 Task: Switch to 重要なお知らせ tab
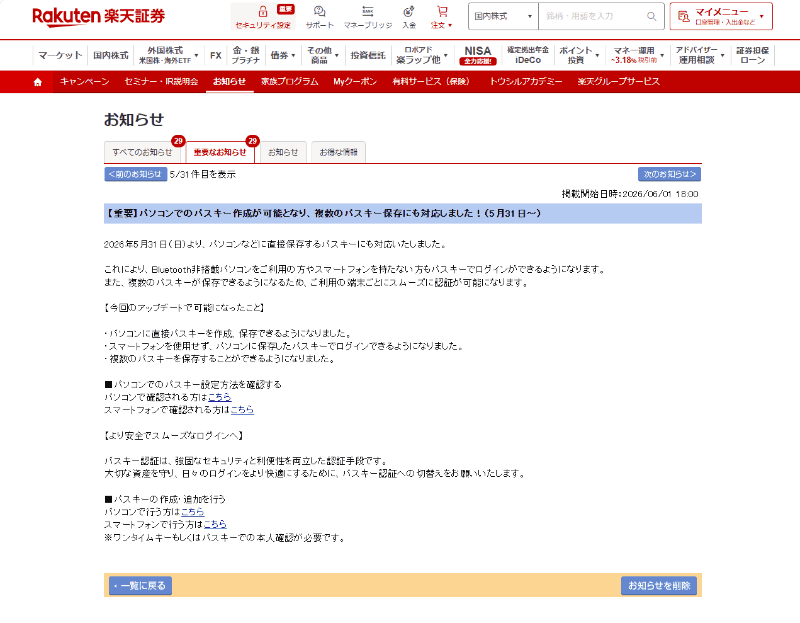220,152
